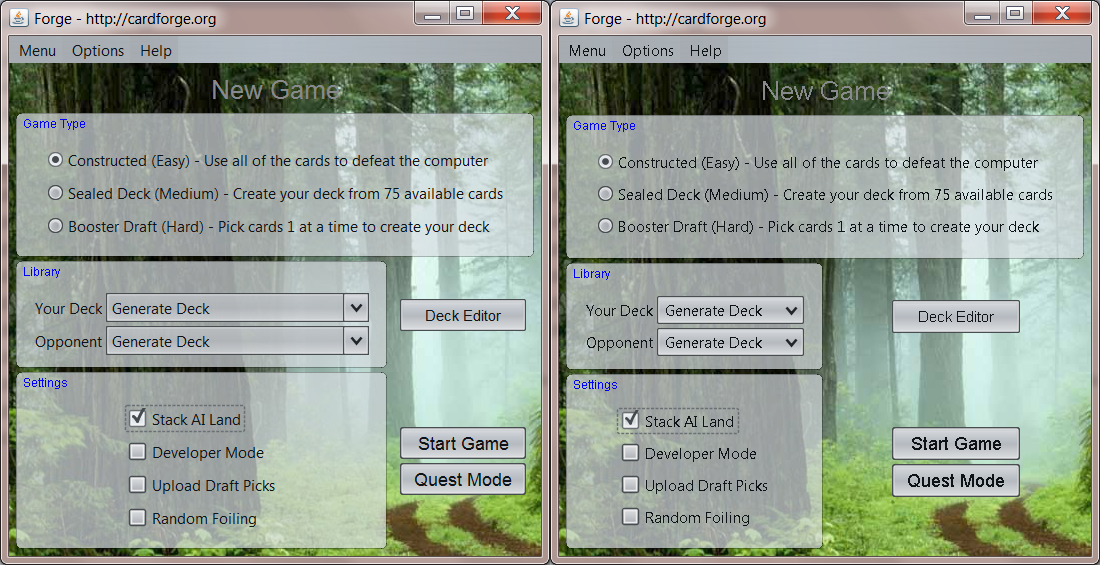This screenshot has width=1100, height=565.
Task: Open the Options menu in right window
Action: (x=648, y=51)
